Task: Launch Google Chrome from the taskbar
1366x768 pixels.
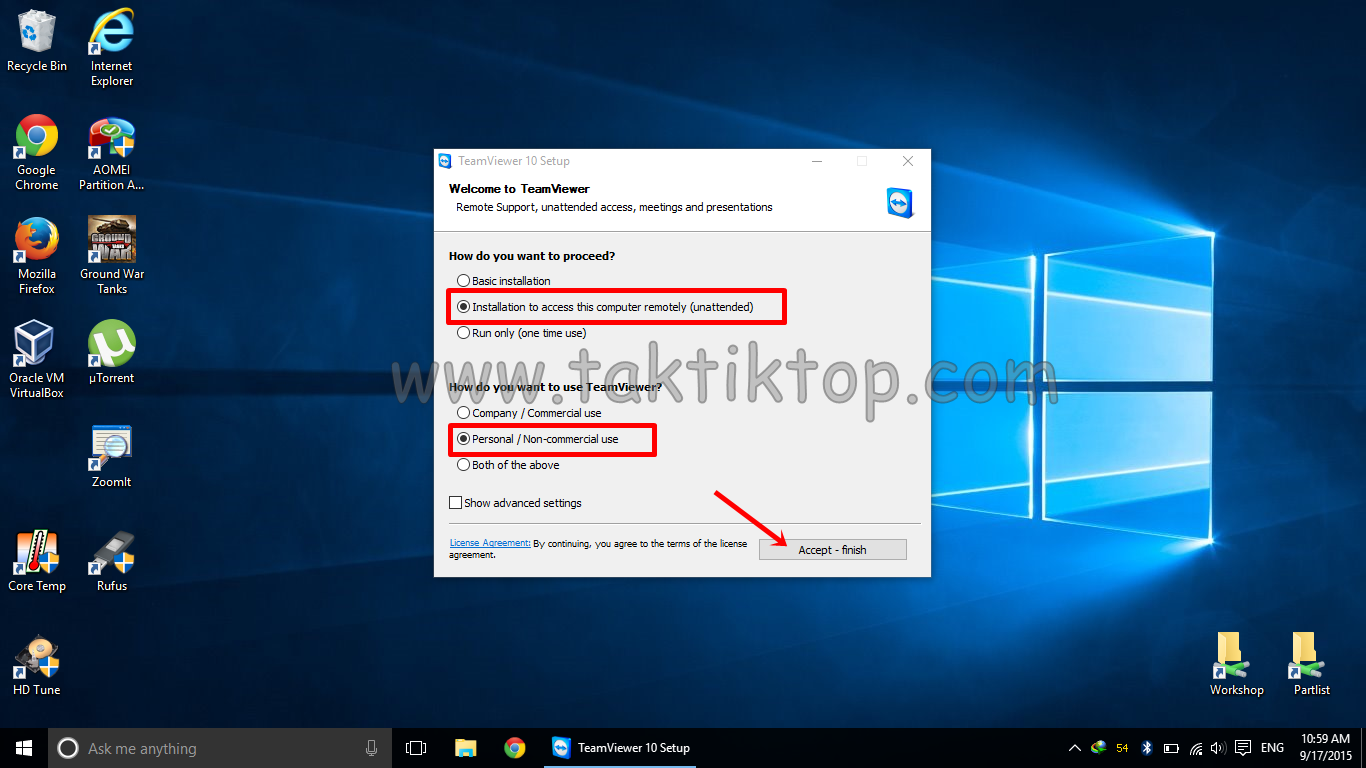Action: (x=514, y=747)
